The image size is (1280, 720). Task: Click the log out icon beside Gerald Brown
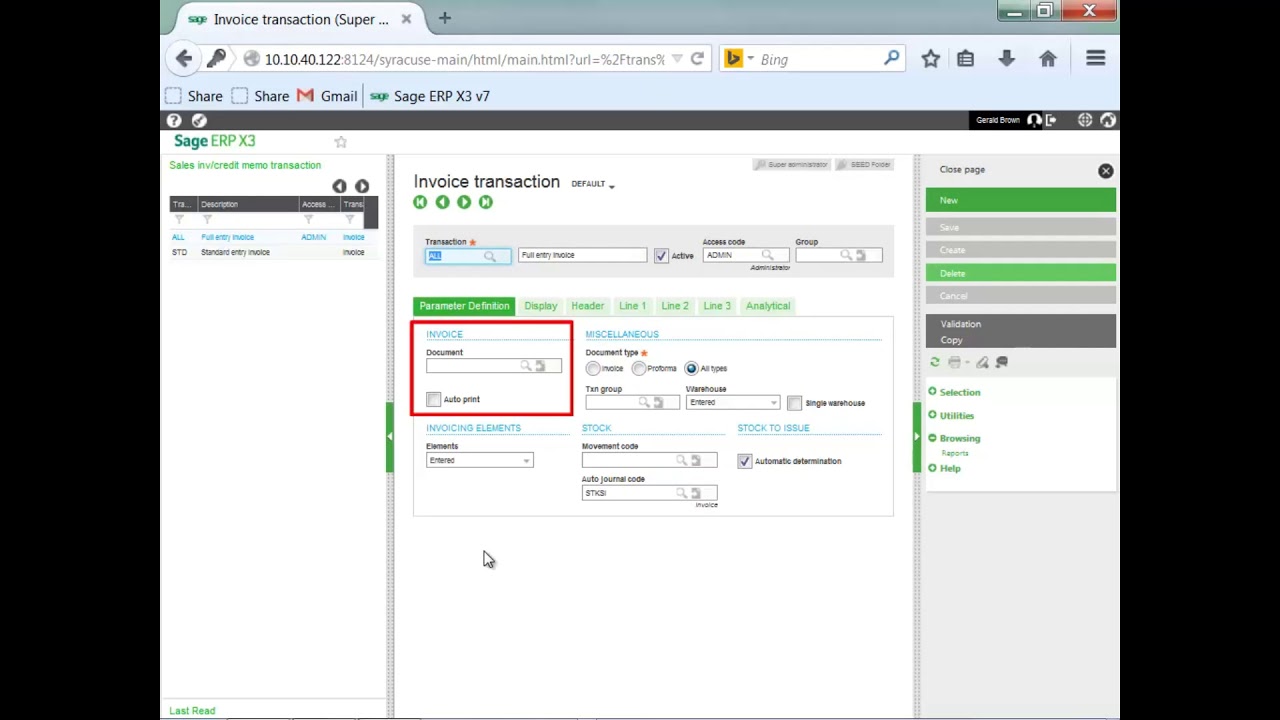point(1051,120)
